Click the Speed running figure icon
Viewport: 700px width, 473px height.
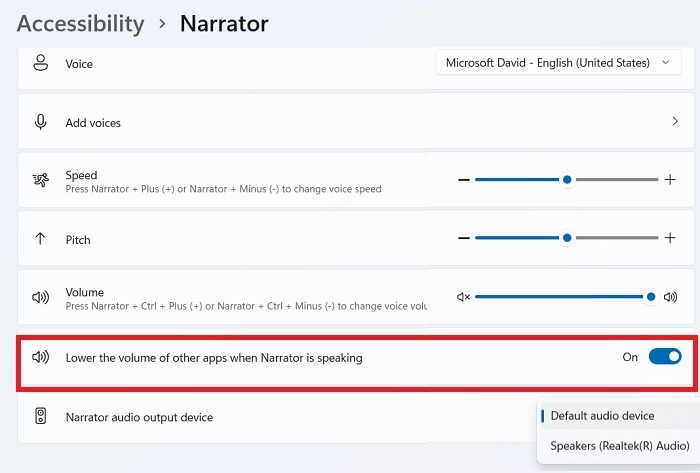pyautogui.click(x=41, y=180)
